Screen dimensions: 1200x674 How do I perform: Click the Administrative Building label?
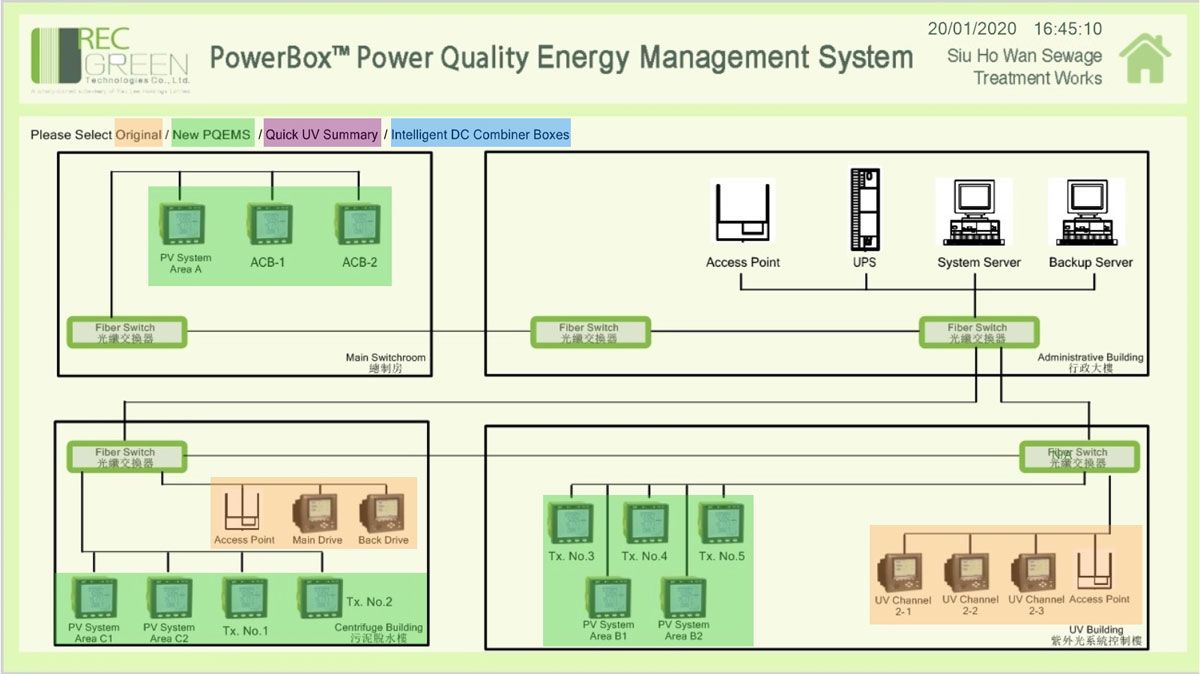pos(1090,358)
